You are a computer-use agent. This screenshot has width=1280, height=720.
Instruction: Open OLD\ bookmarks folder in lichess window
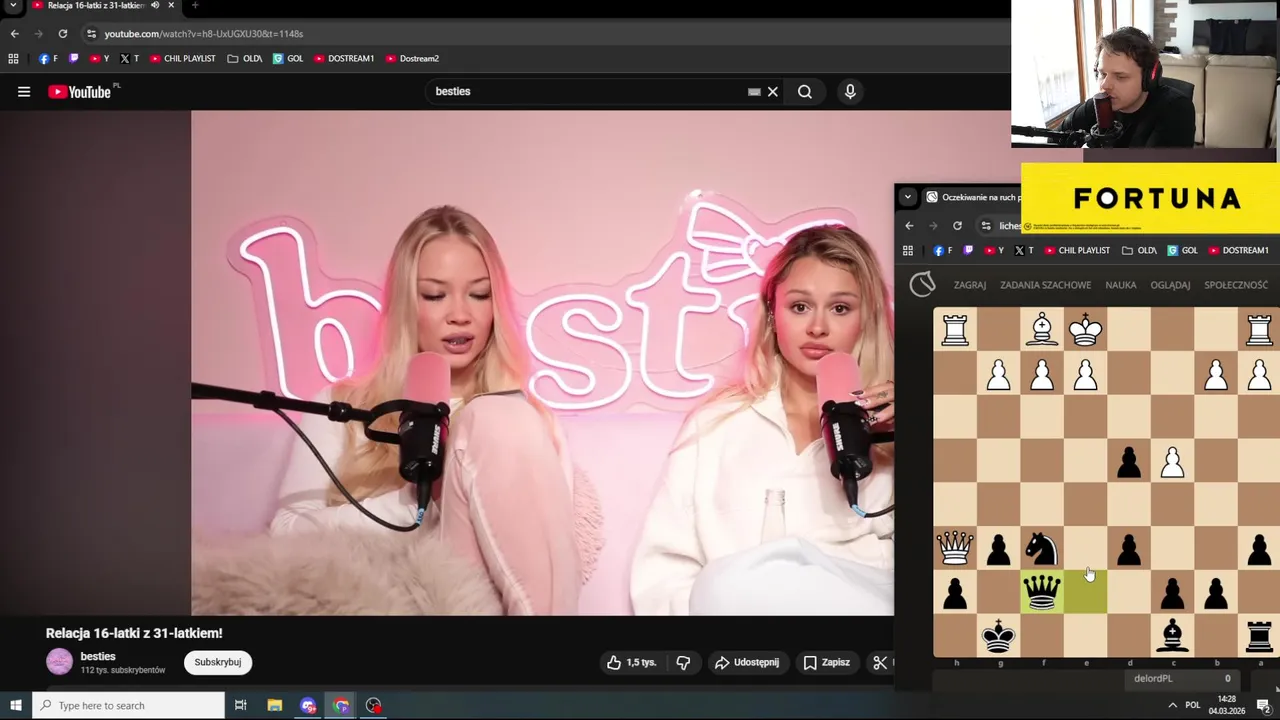click(x=1139, y=251)
